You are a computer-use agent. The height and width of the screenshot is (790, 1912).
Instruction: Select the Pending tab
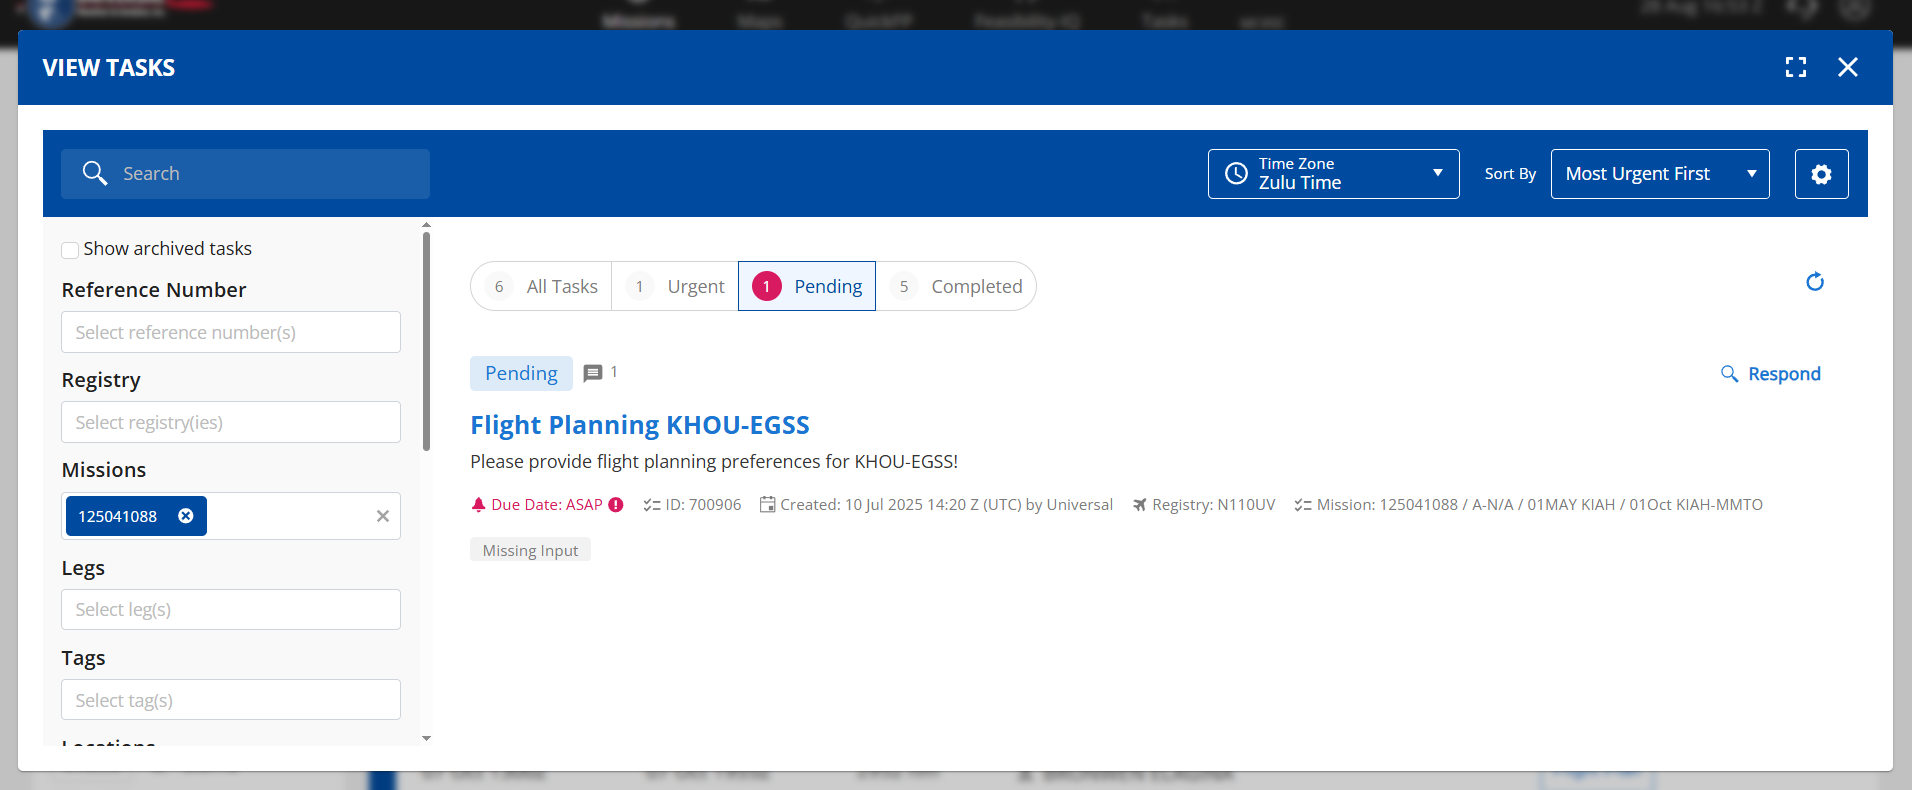click(807, 287)
